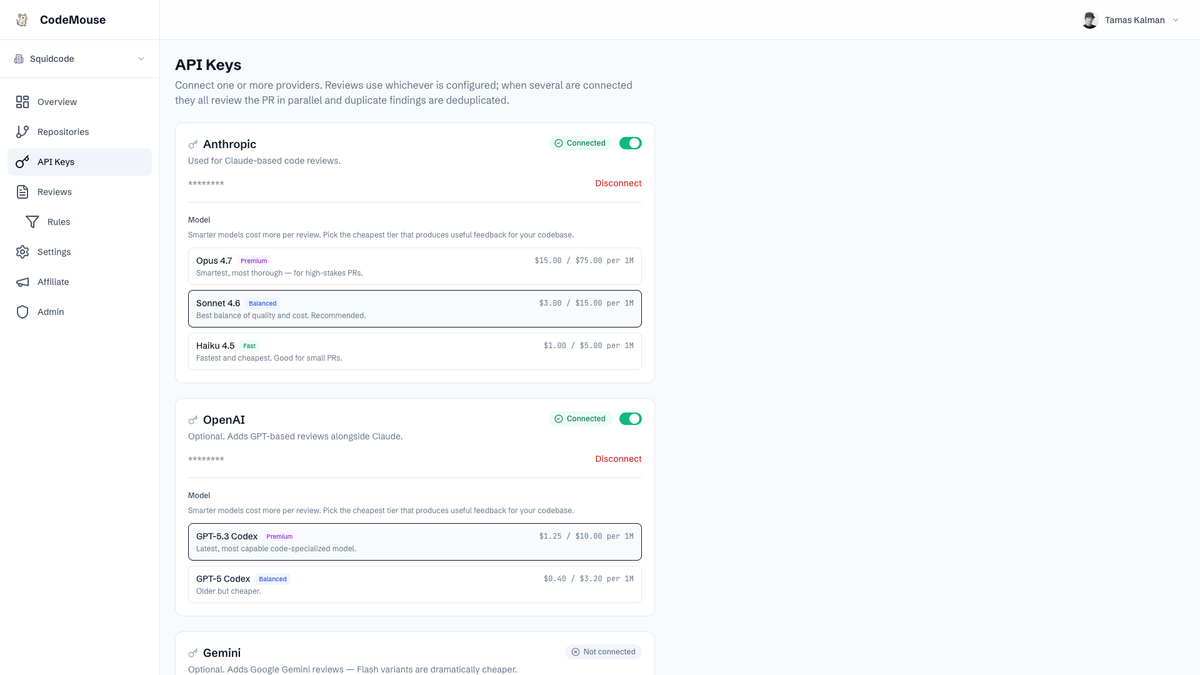Disconnect the OpenAI API key
Viewport: 1200px width, 675px height.
618,459
